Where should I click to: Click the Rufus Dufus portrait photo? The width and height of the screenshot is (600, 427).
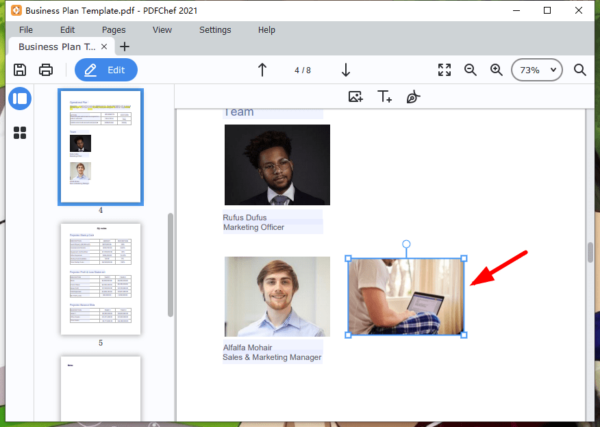(277, 165)
